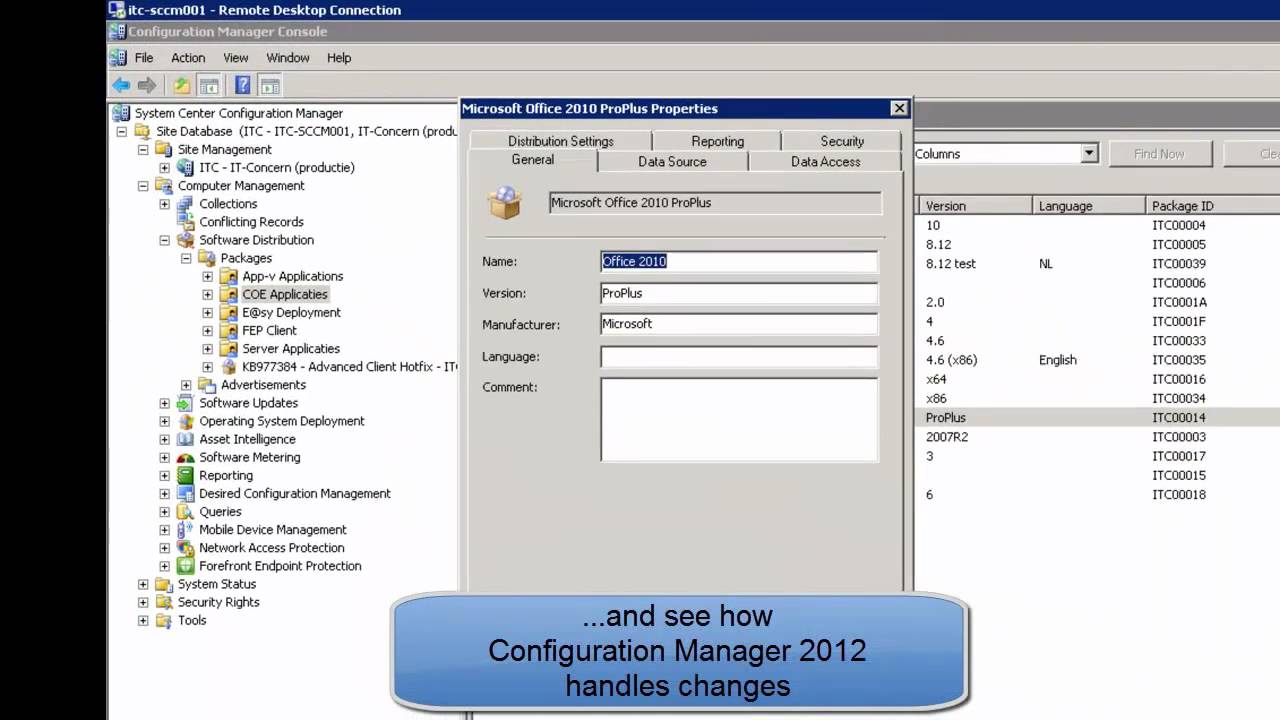Click the Packages folder icon
The image size is (1280, 720).
click(207, 258)
